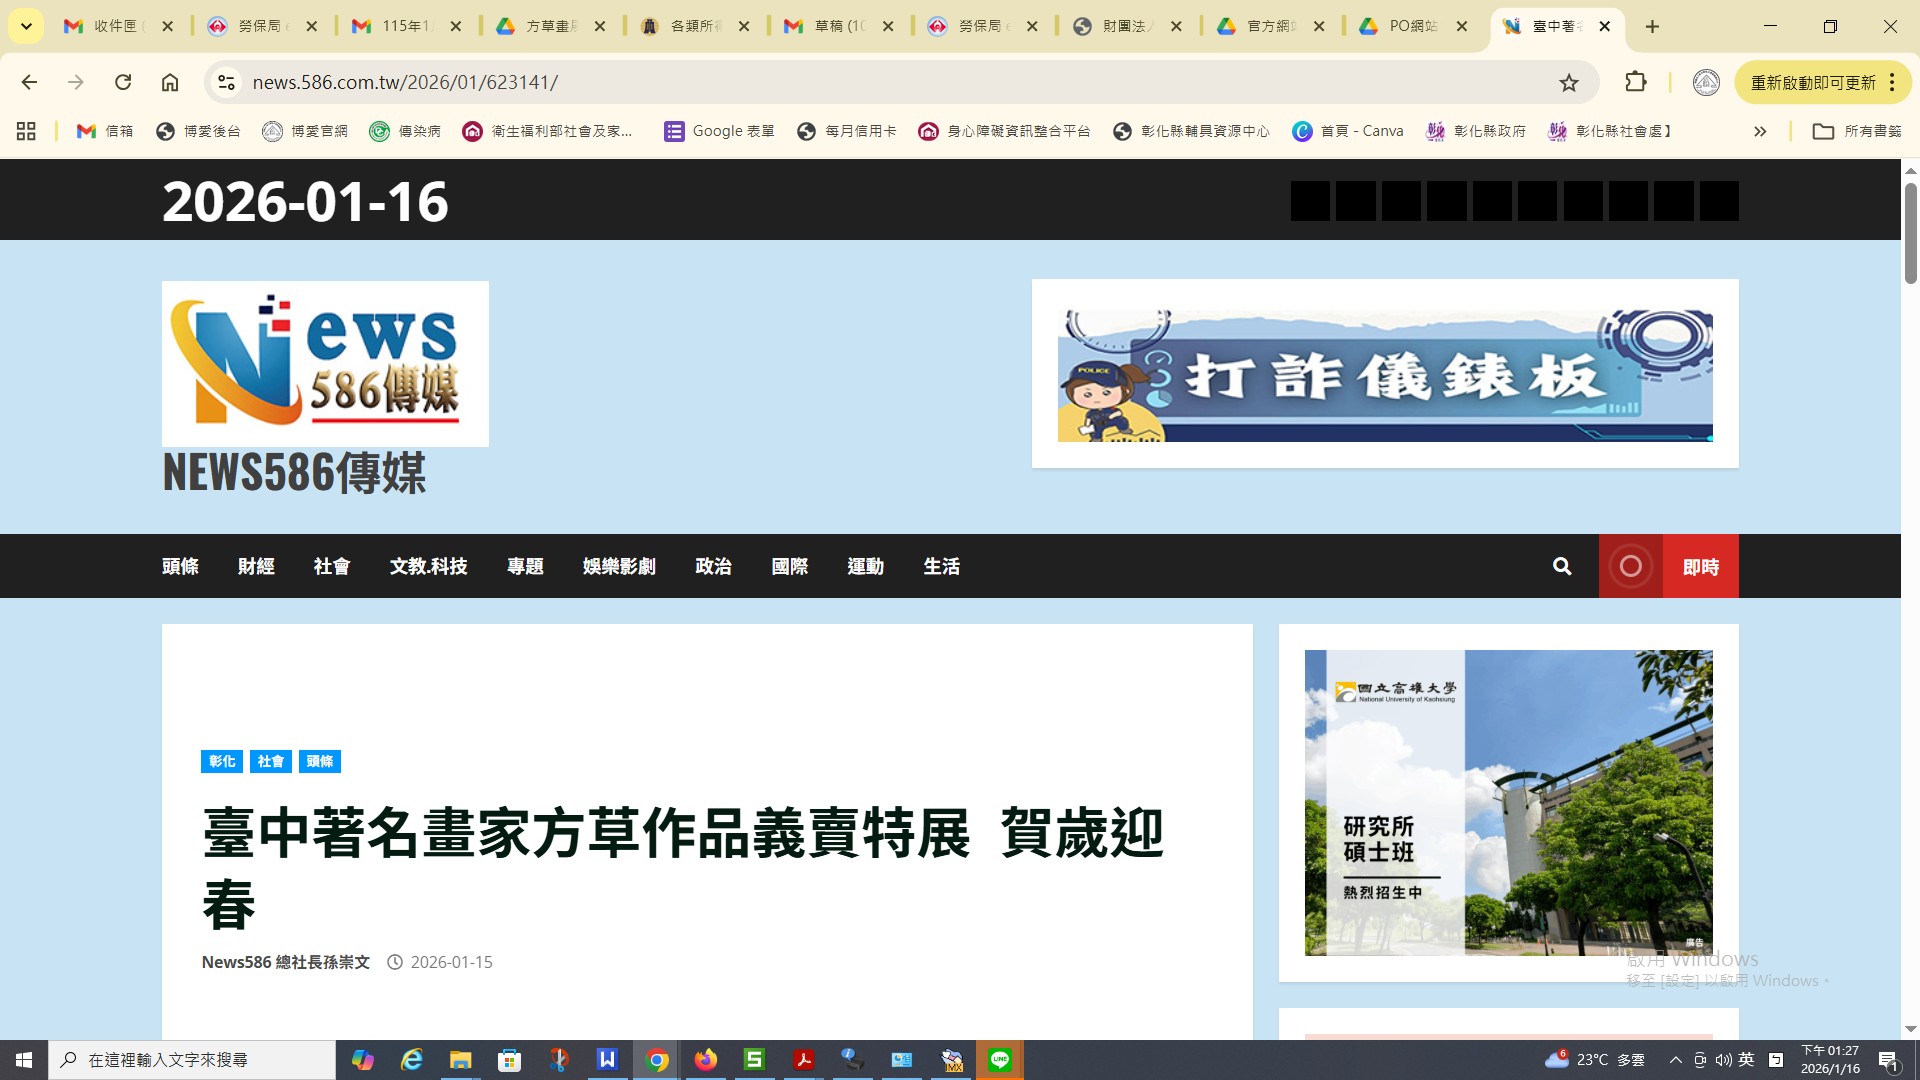Open the 財經 menu section

point(256,566)
